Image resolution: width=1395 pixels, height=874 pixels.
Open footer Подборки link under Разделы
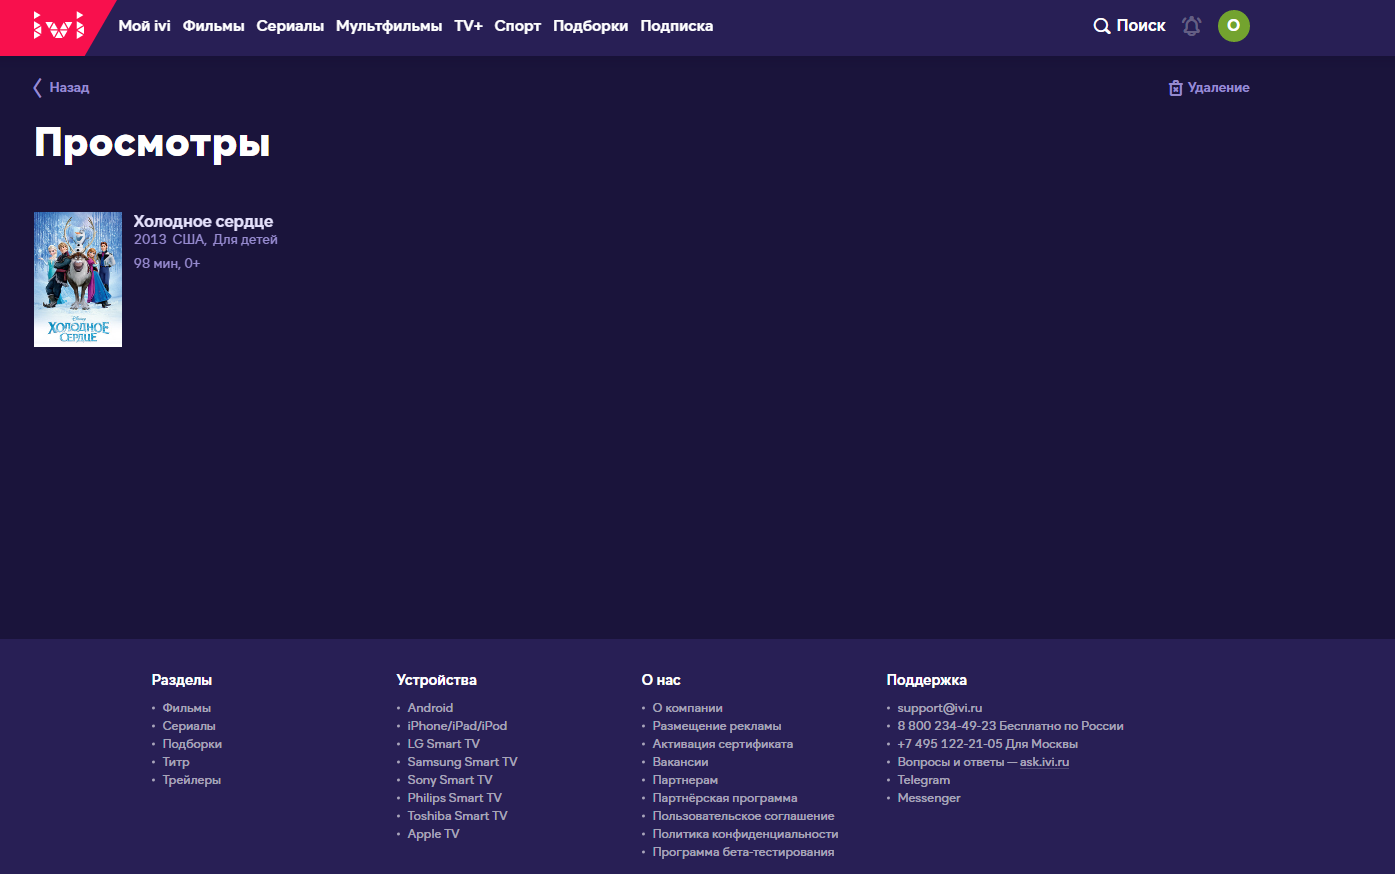tap(192, 744)
